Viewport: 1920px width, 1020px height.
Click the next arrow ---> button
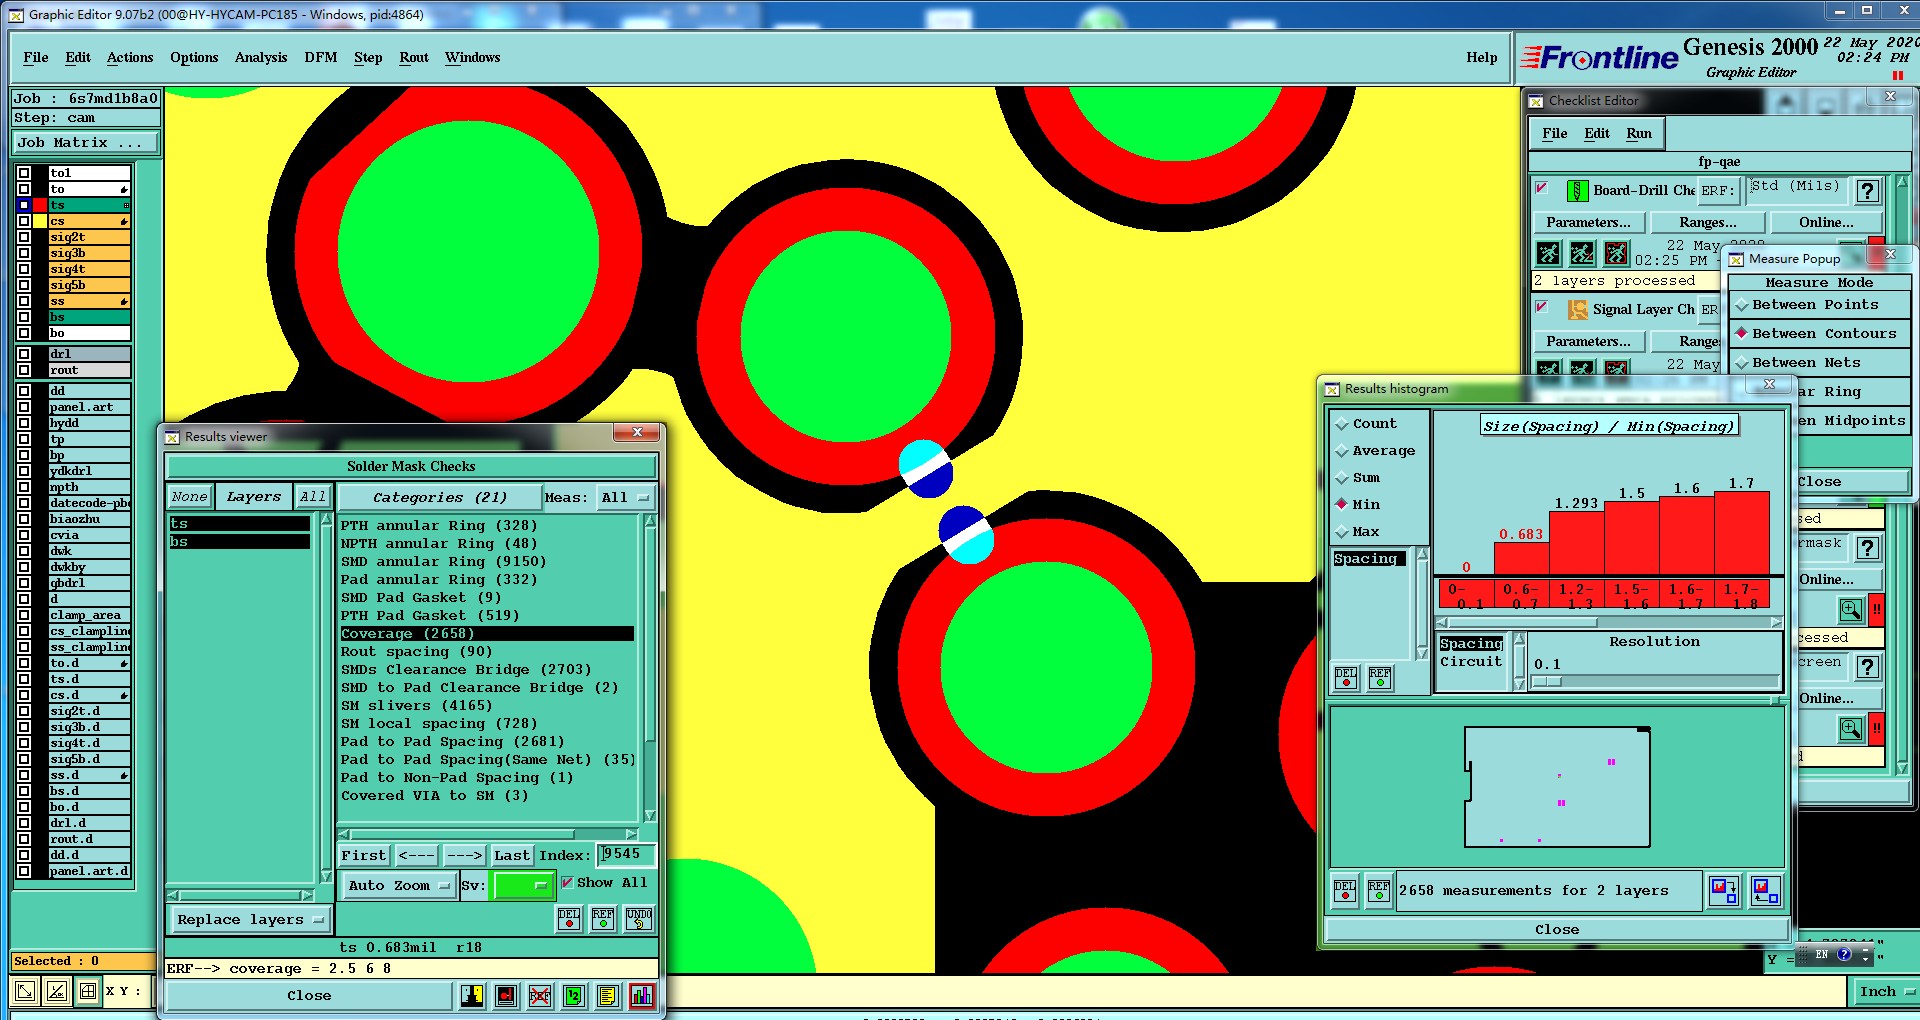pyautogui.click(x=464, y=856)
